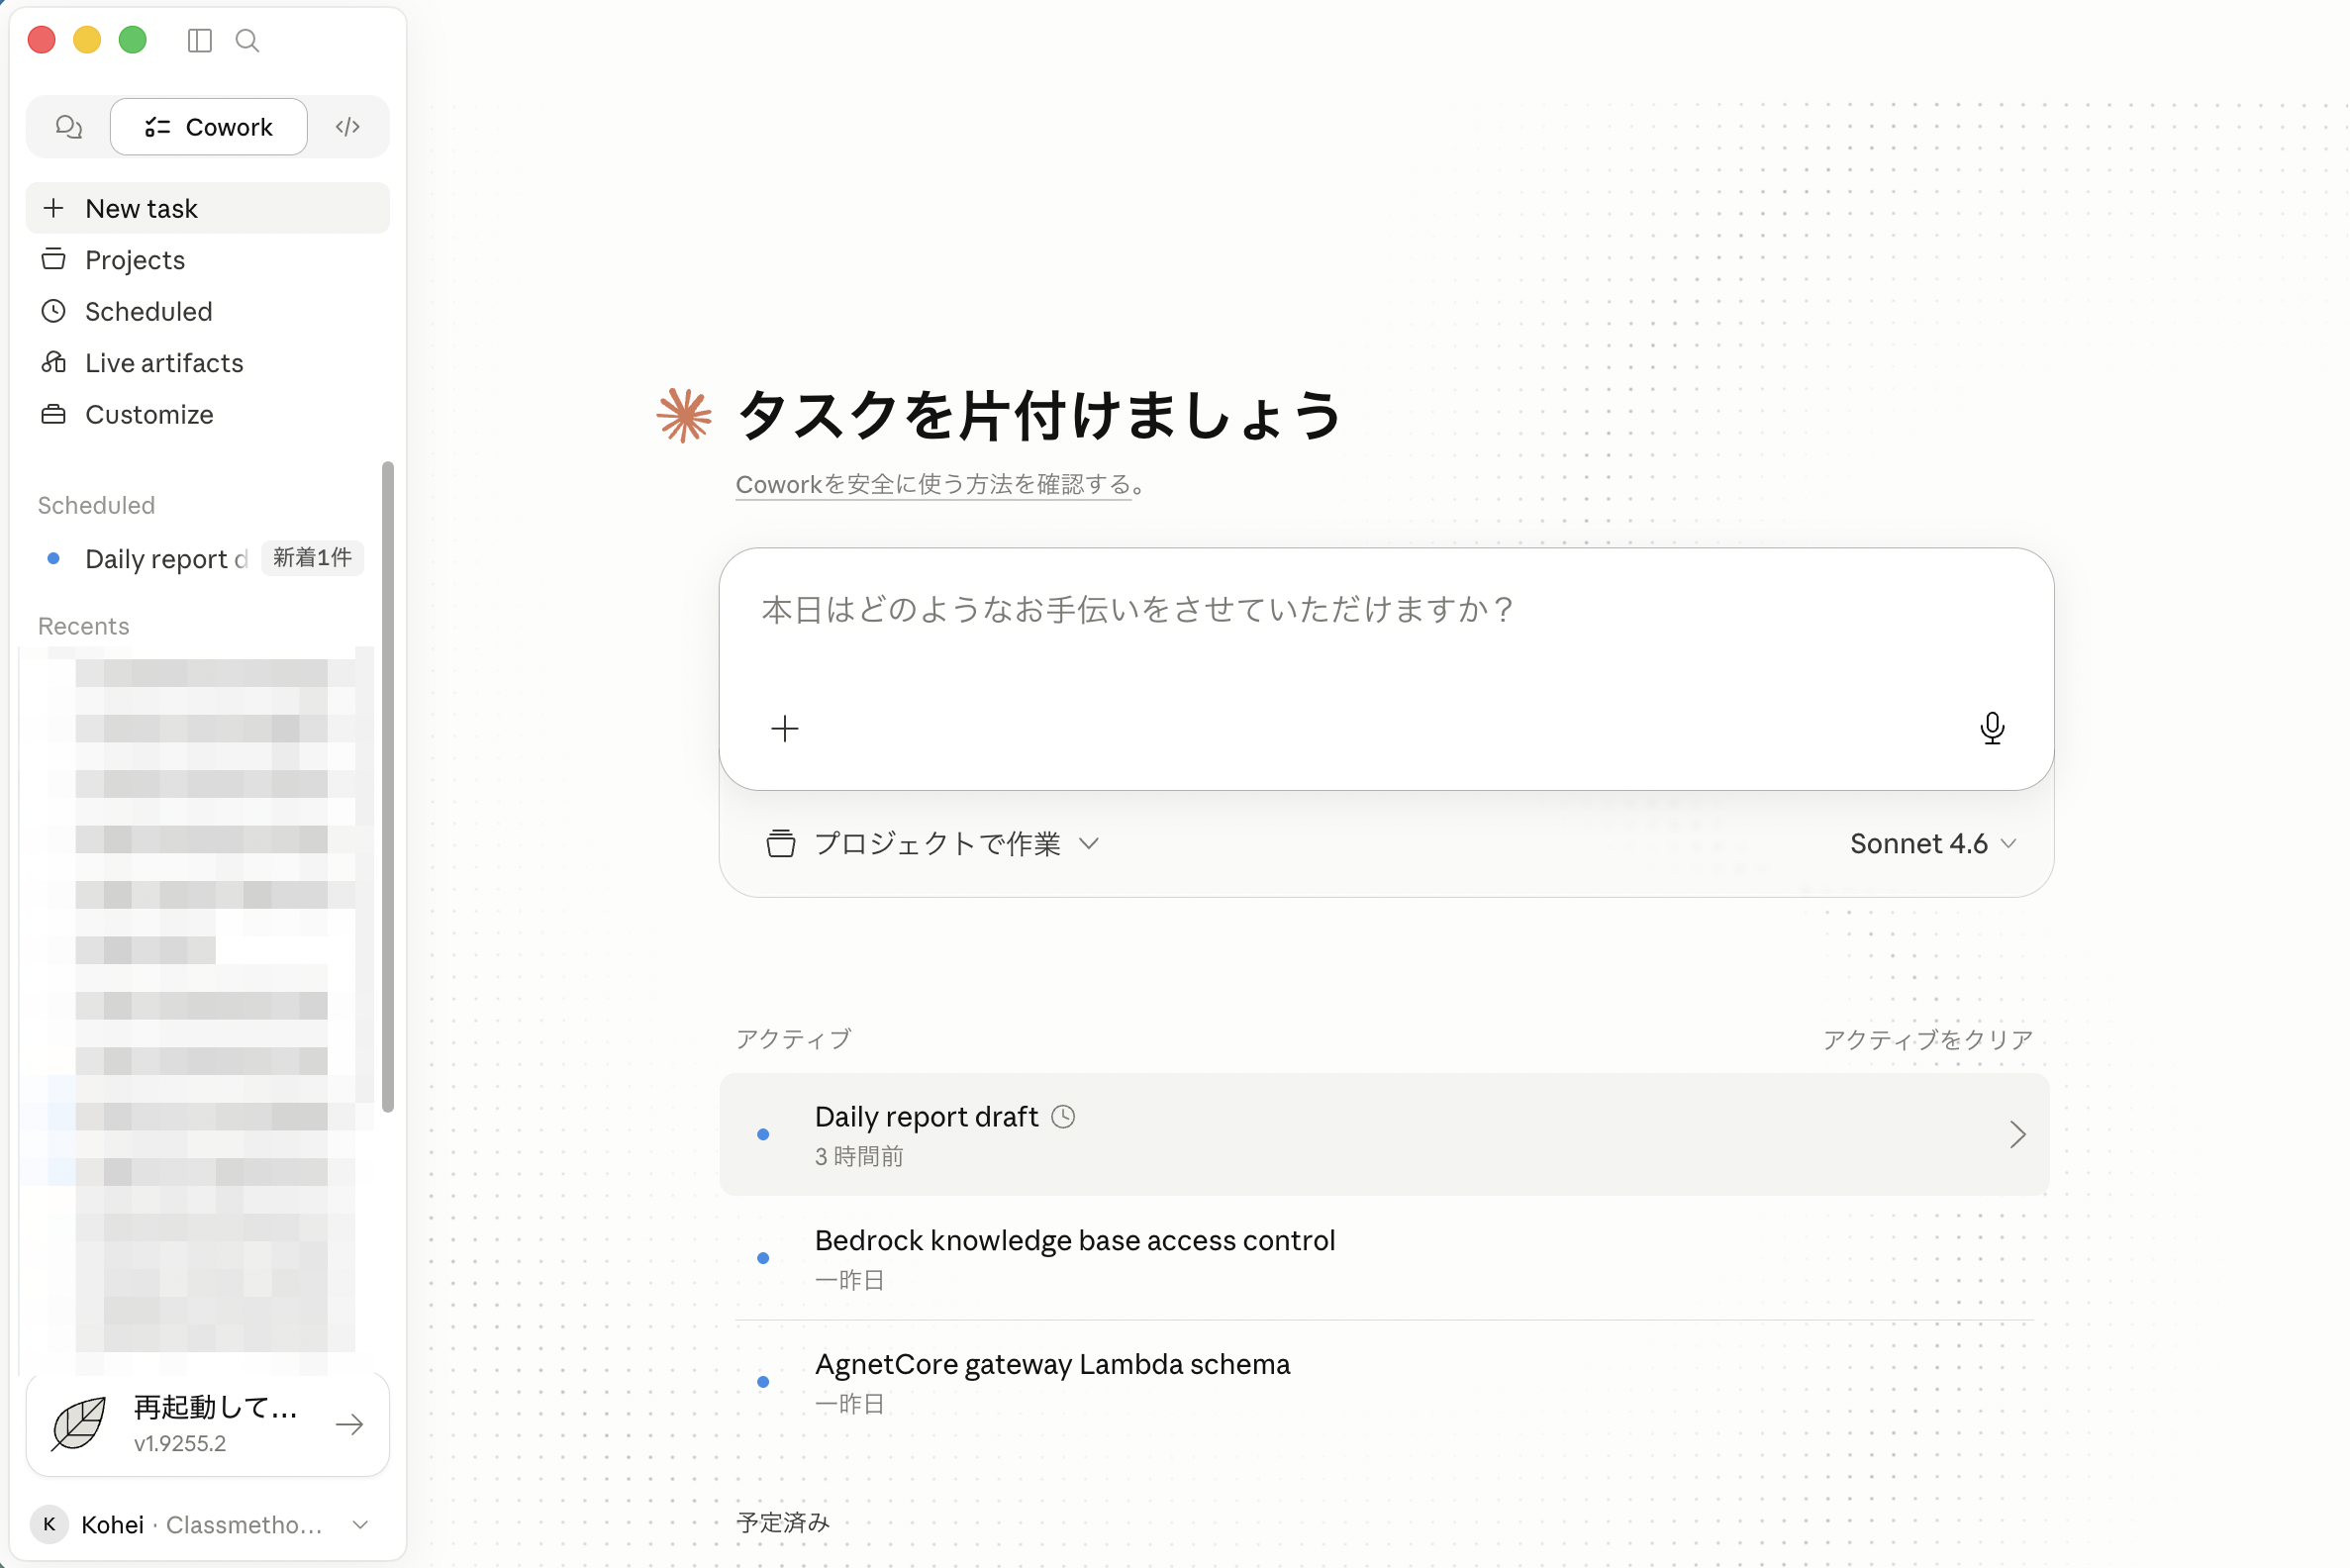Open the Coworkを安全に使う方法を確認する link
The width and height of the screenshot is (2350, 1568).
pyautogui.click(x=933, y=485)
